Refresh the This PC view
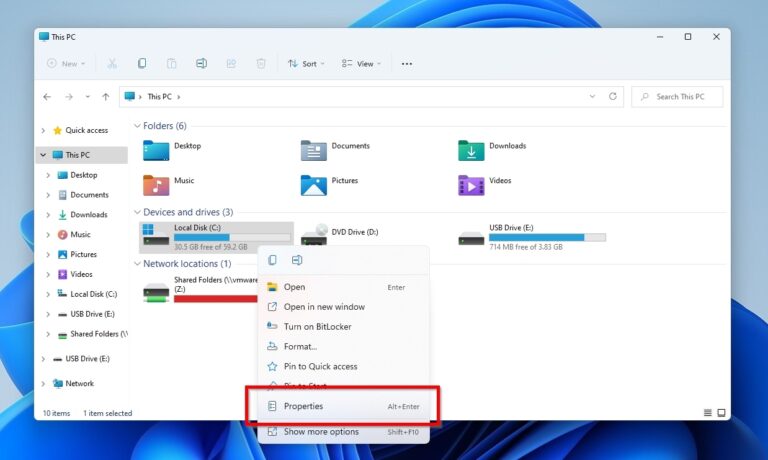 click(613, 97)
